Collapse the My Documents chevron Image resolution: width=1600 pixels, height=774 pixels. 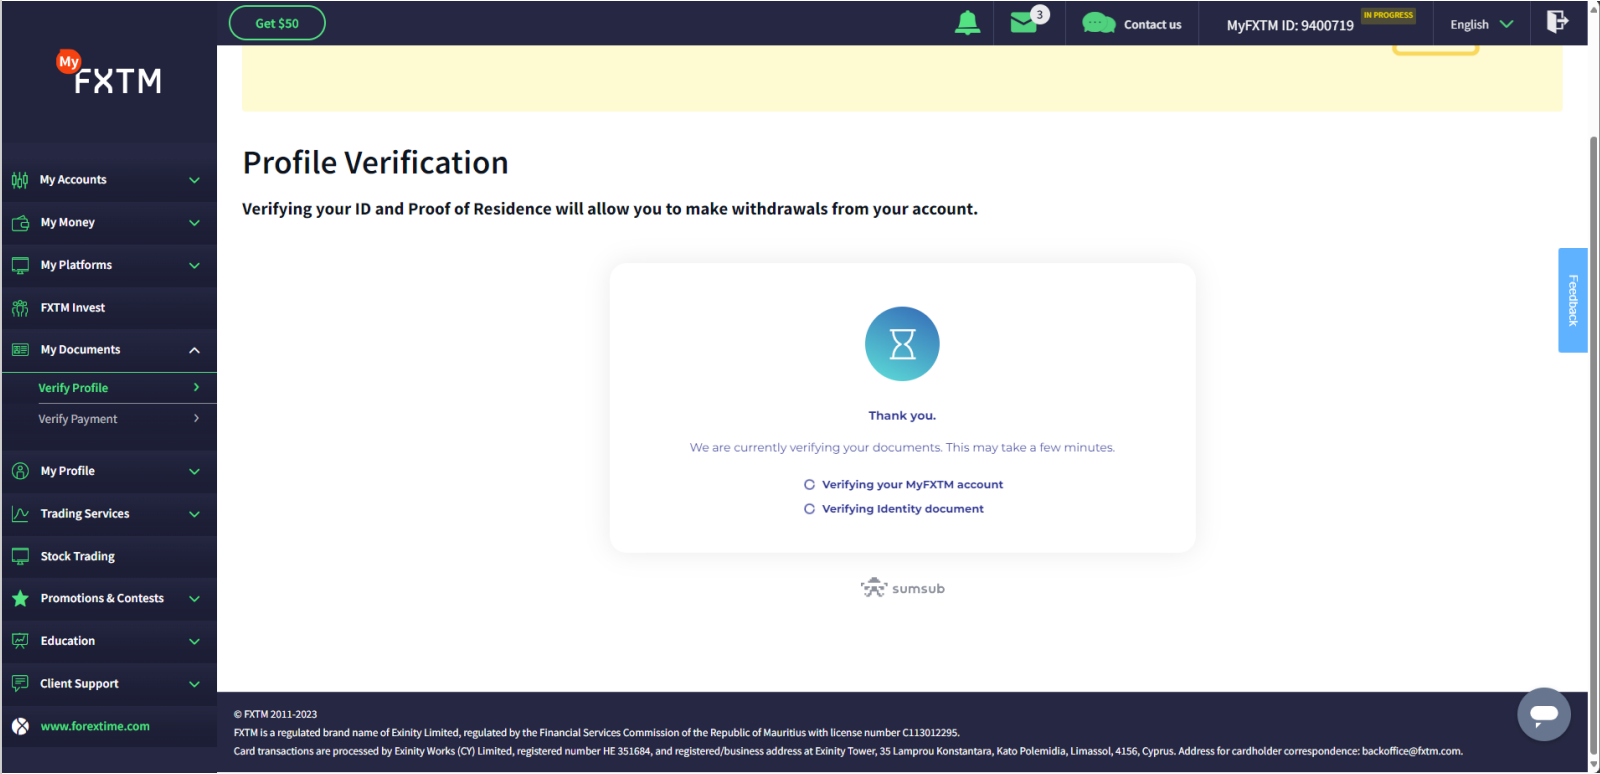(195, 350)
